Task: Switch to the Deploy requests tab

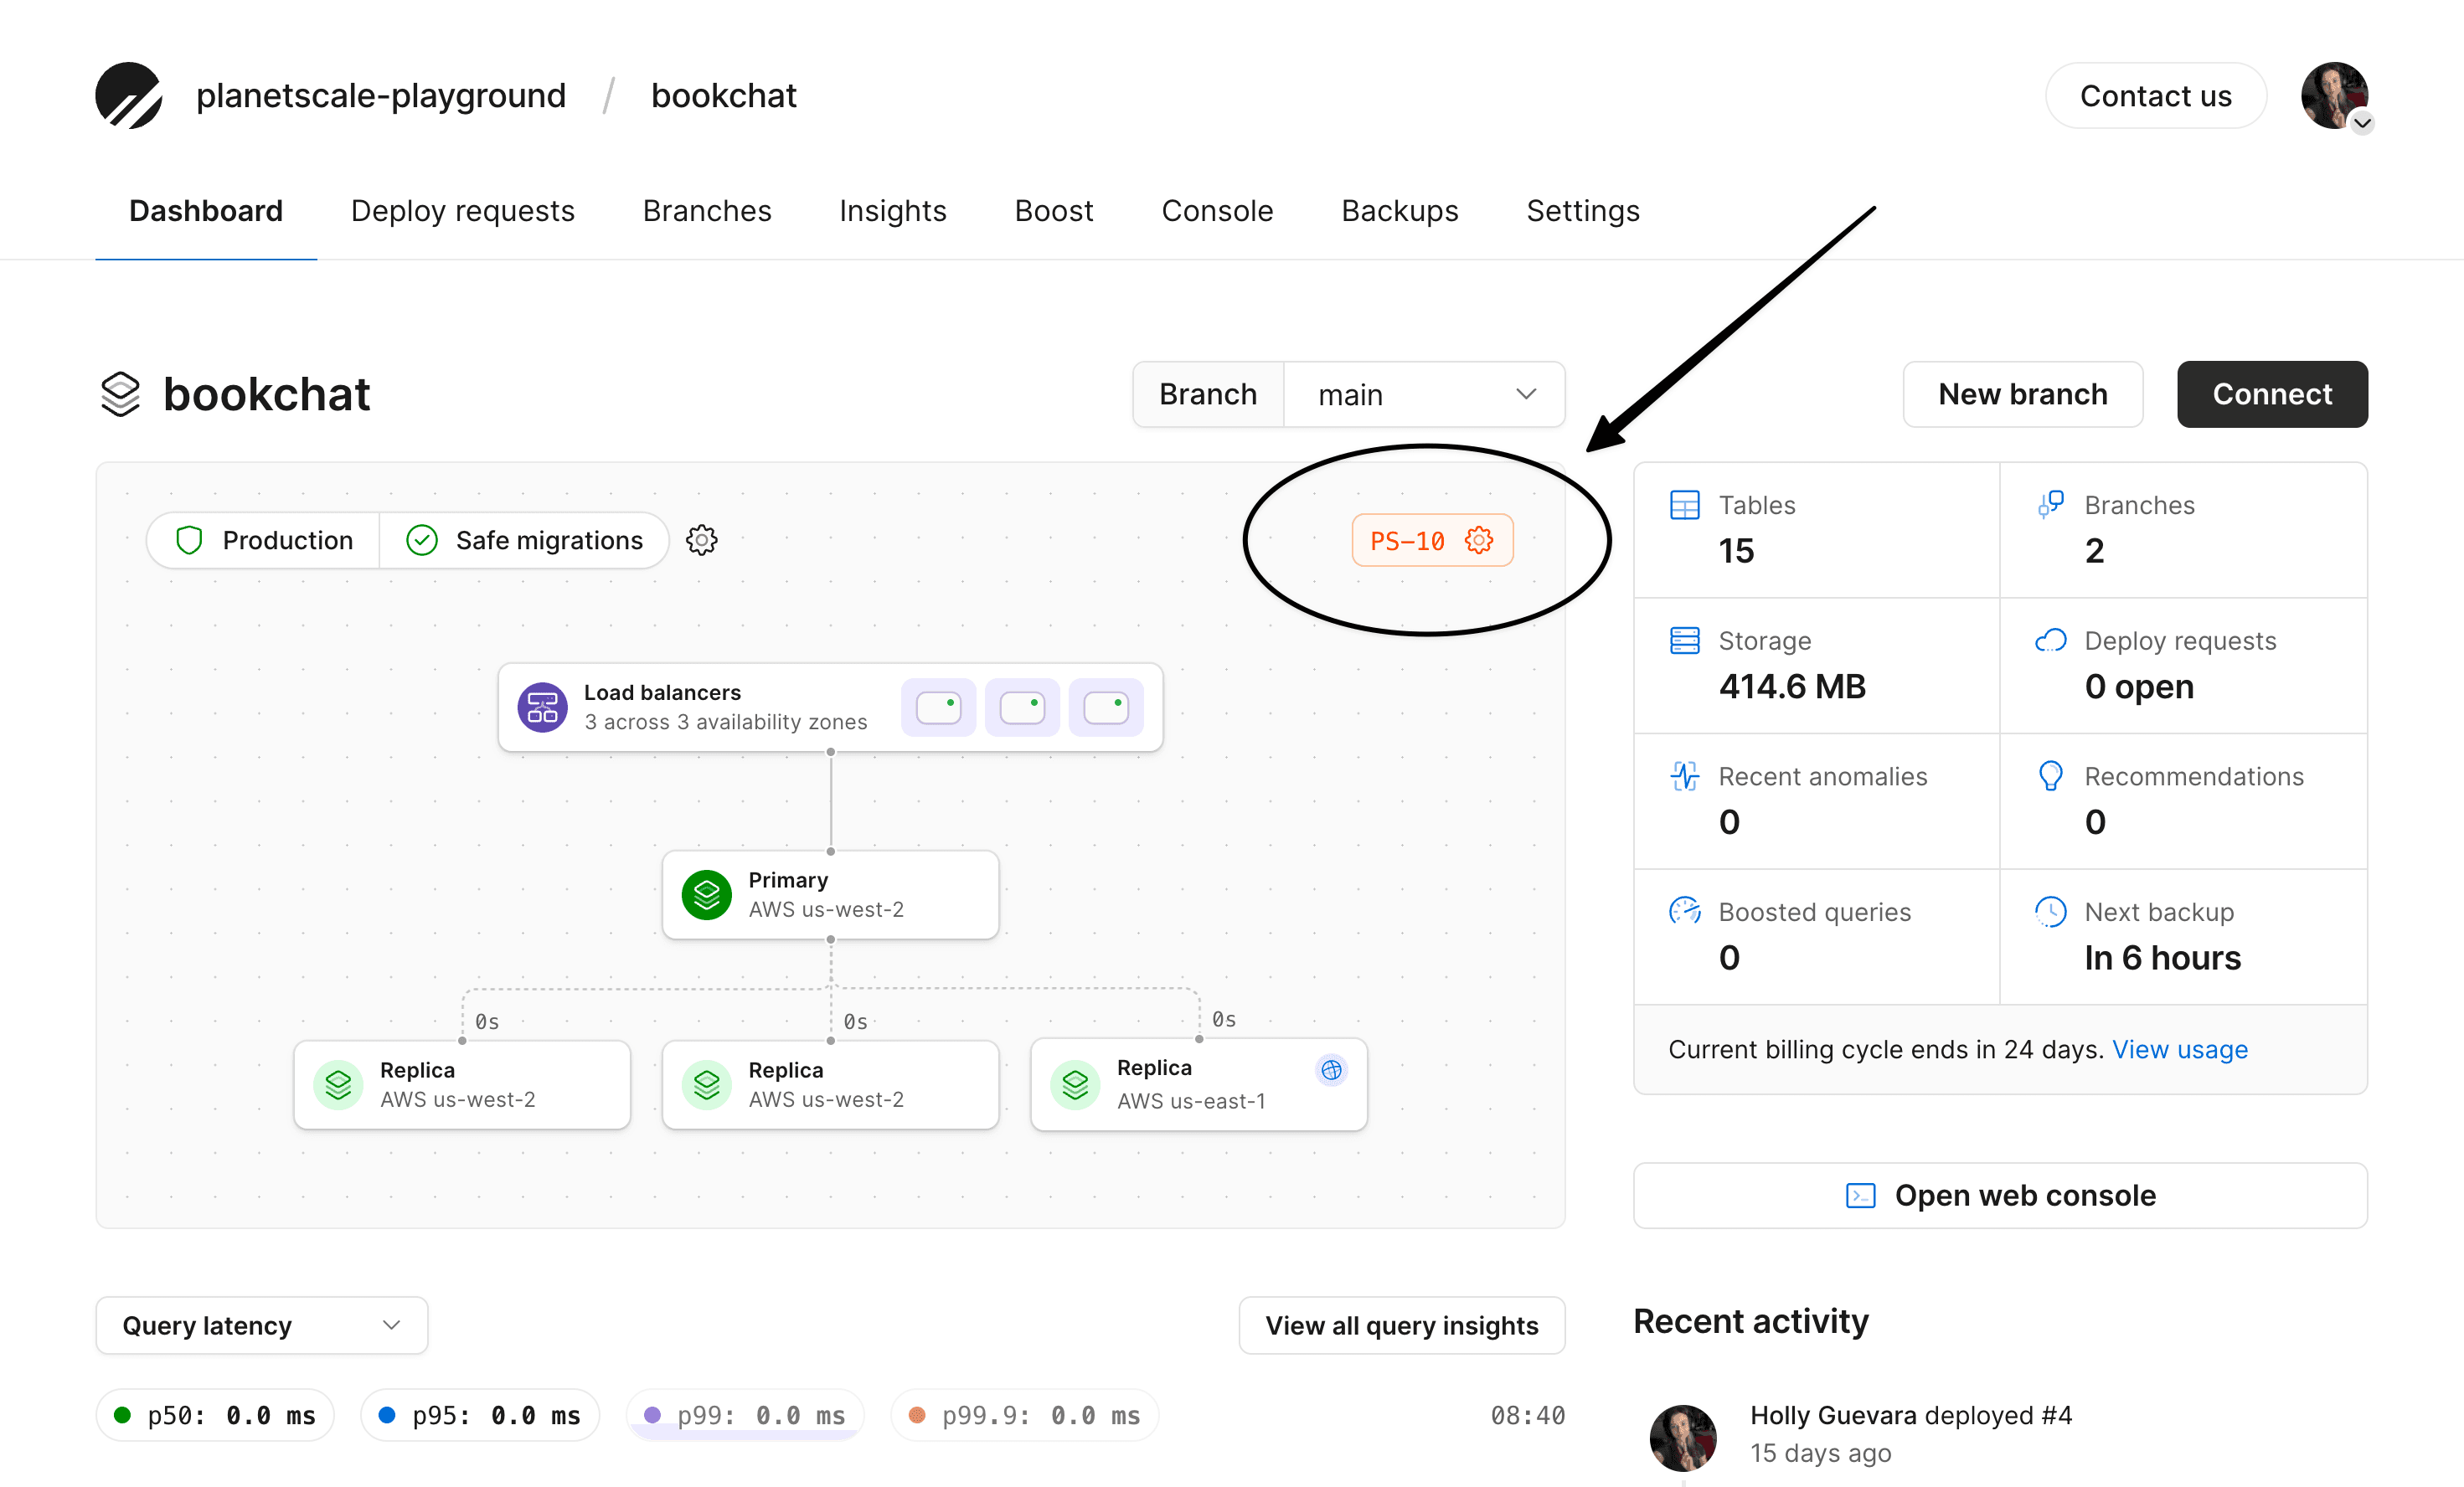Action: 462,211
